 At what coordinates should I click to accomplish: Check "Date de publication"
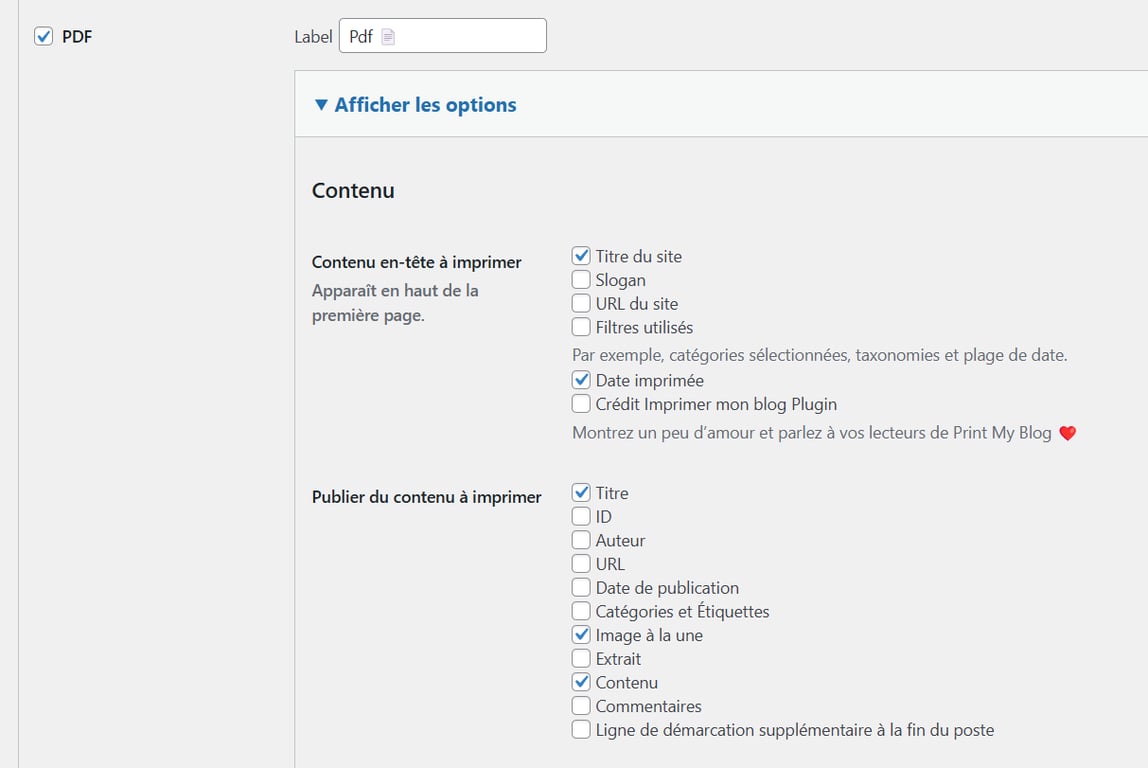coord(581,587)
